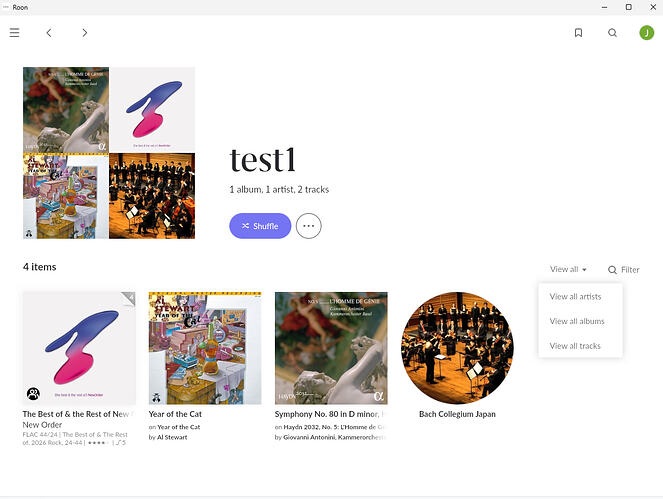Click the 'Symphony No. 80 in D minor' title
The image size is (663, 499).
click(329, 414)
